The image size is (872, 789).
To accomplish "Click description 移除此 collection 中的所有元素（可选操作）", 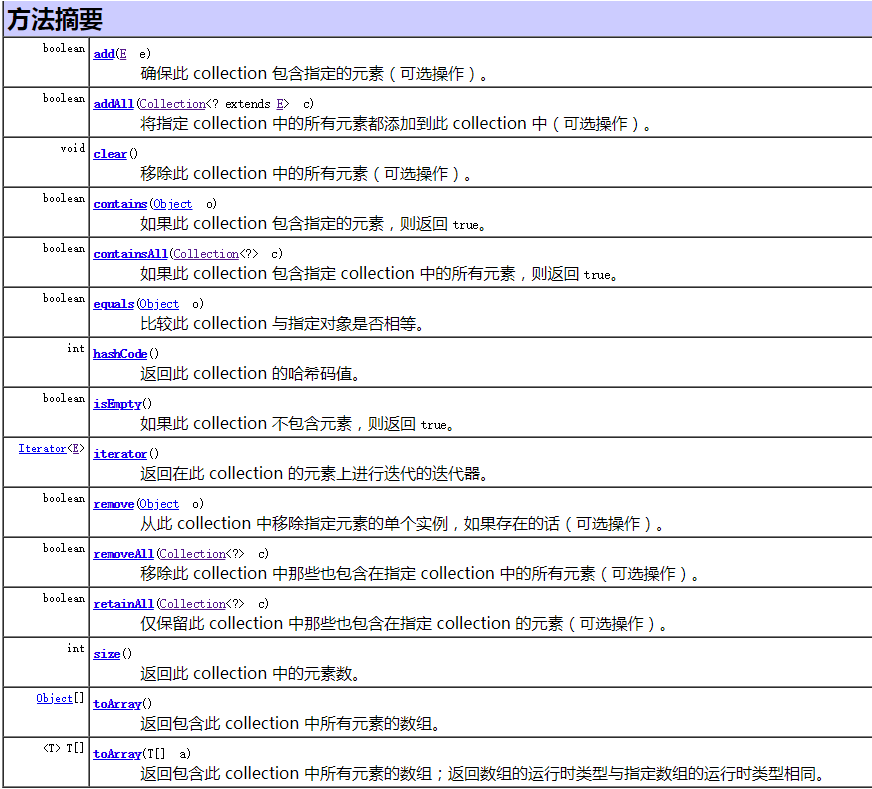I will click(x=306, y=173).
